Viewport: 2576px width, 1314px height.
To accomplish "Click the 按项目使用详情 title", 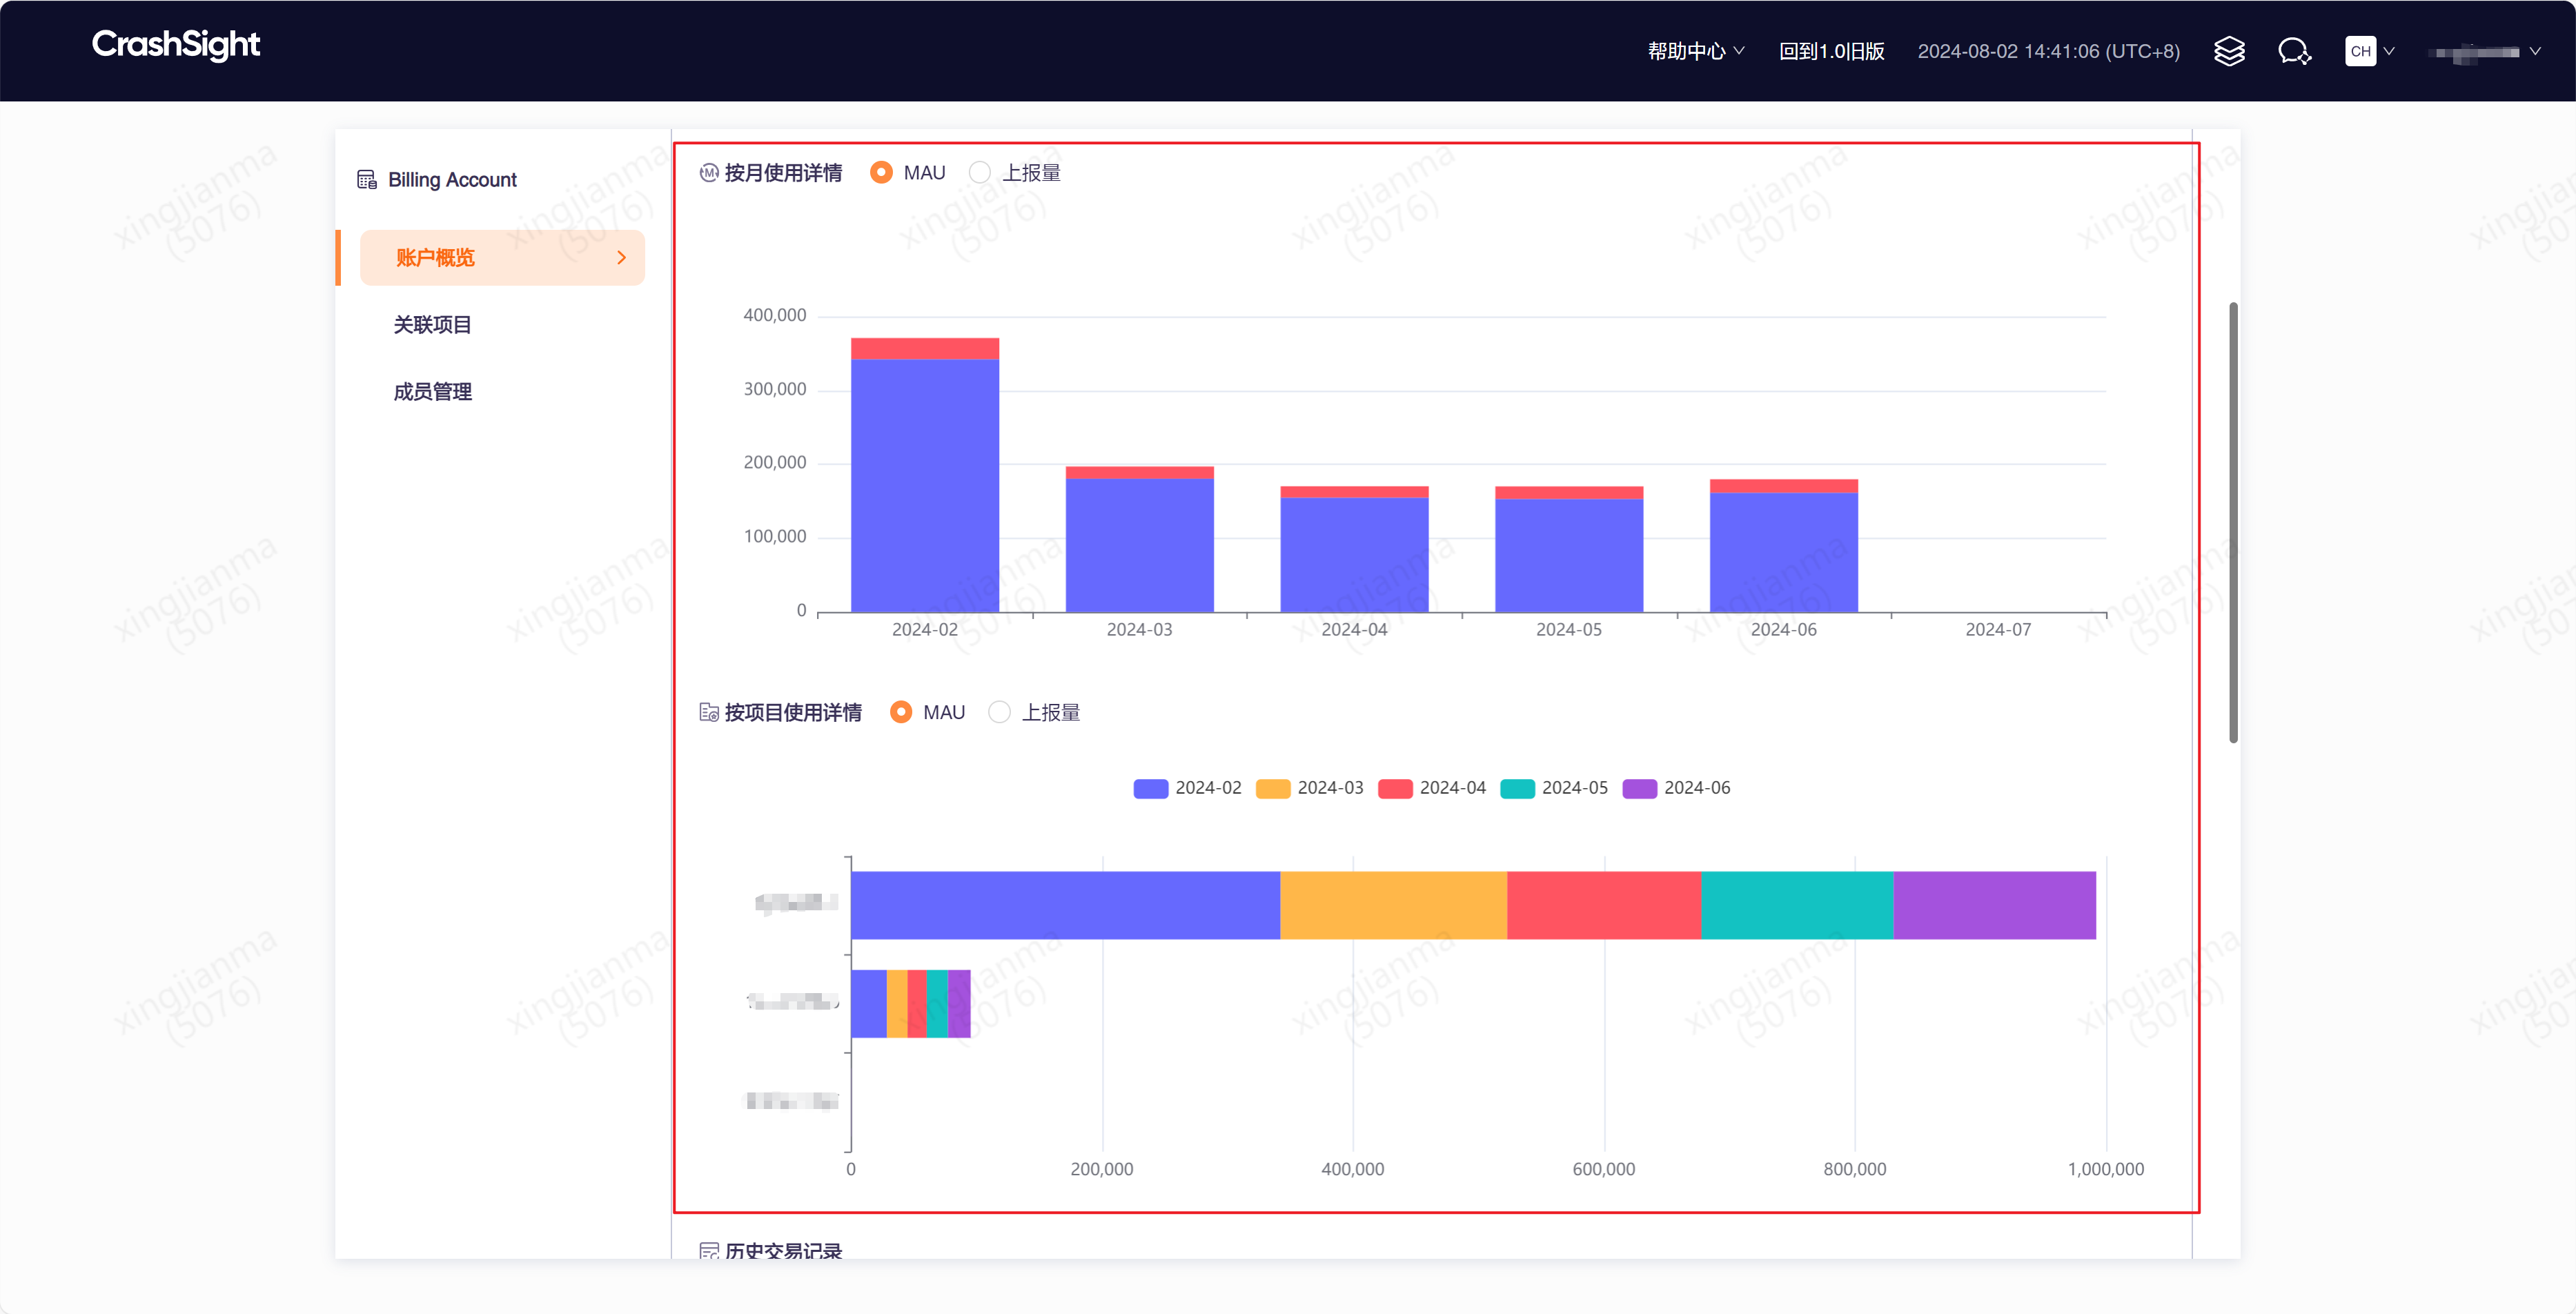I will [793, 712].
